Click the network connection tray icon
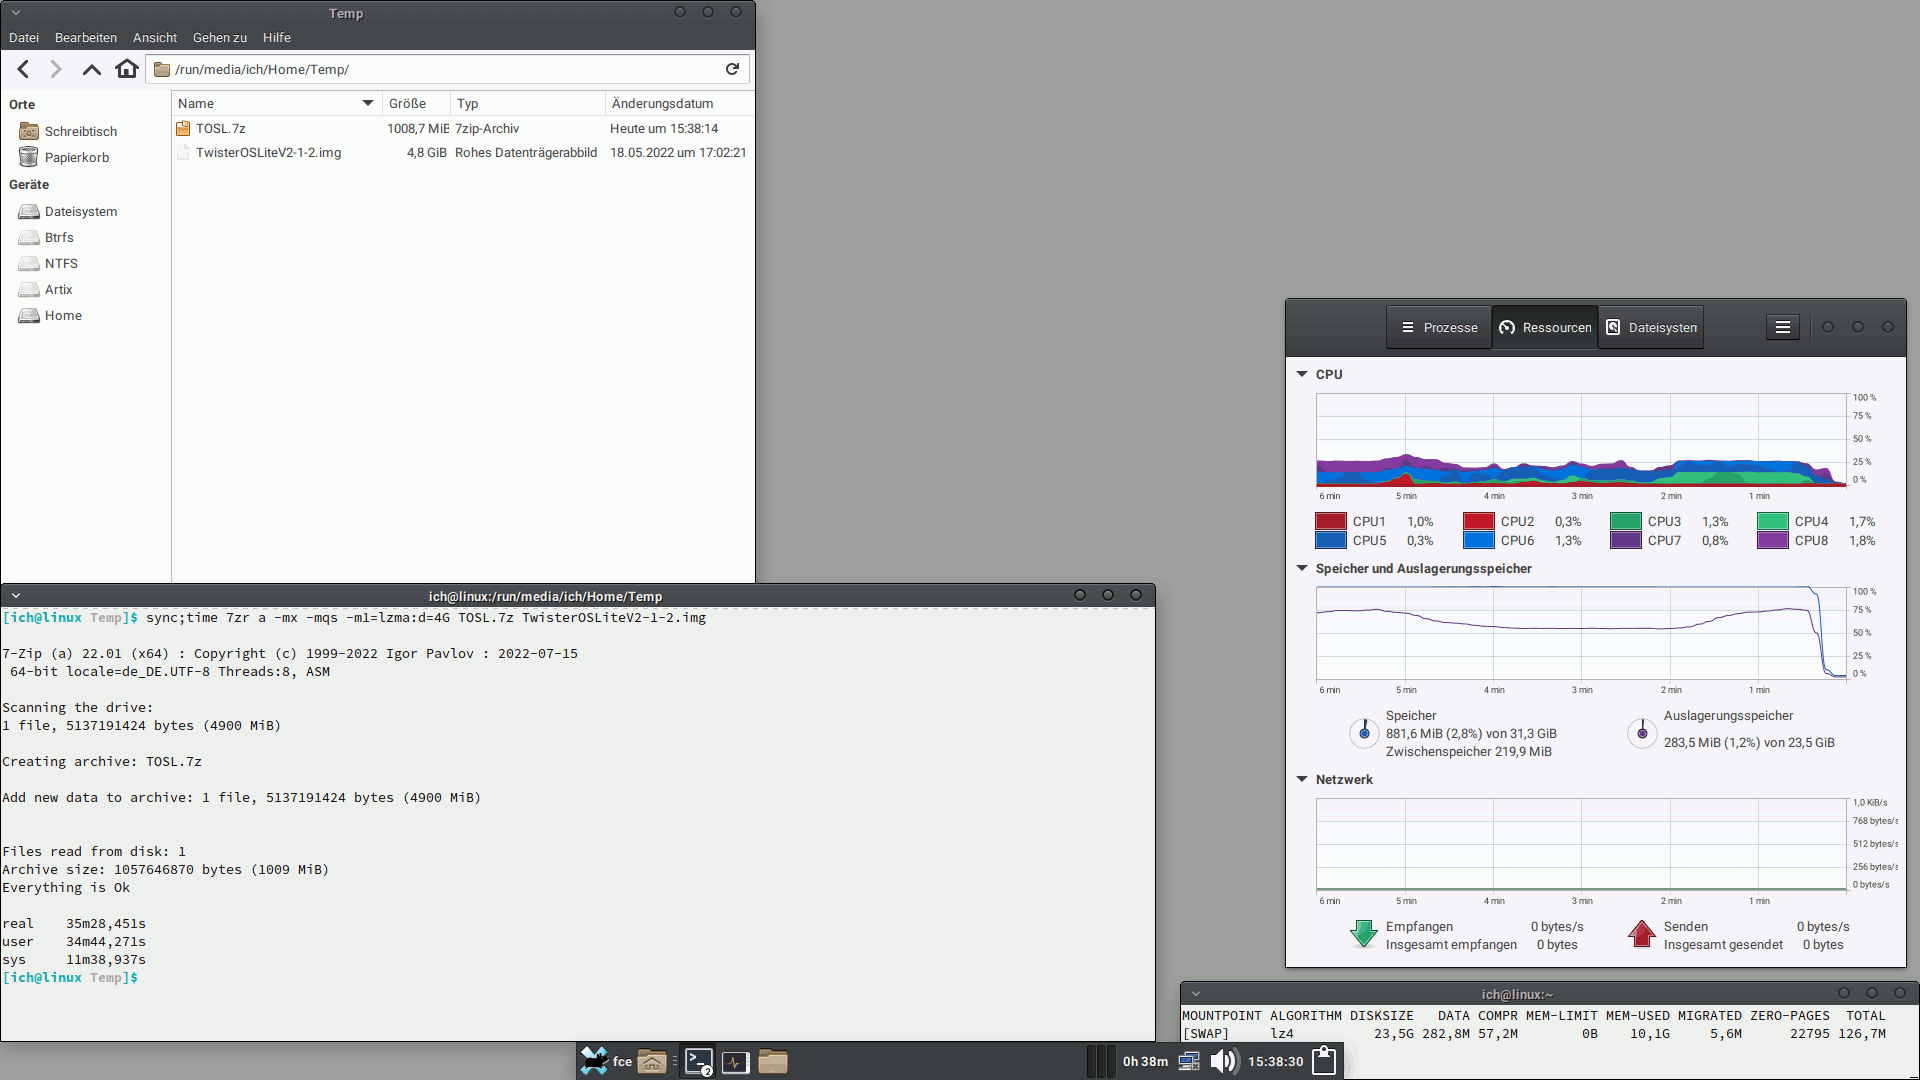Viewport: 1920px width, 1080px height. [1189, 1061]
